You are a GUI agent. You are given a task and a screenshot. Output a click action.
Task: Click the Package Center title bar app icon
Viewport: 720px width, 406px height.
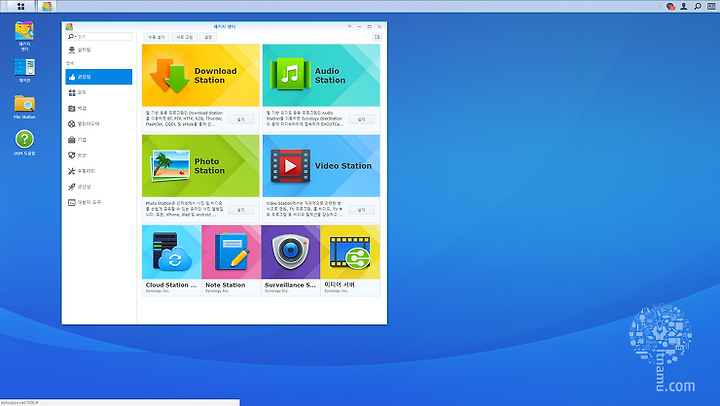[69, 27]
